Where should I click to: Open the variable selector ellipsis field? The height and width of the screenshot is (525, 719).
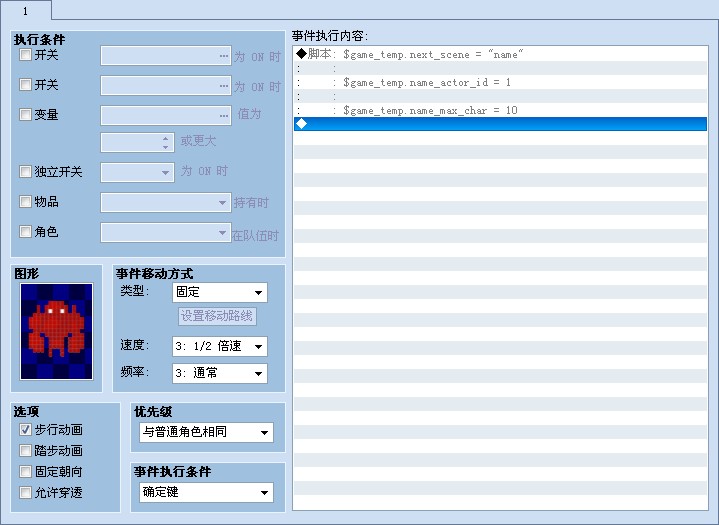[166, 115]
